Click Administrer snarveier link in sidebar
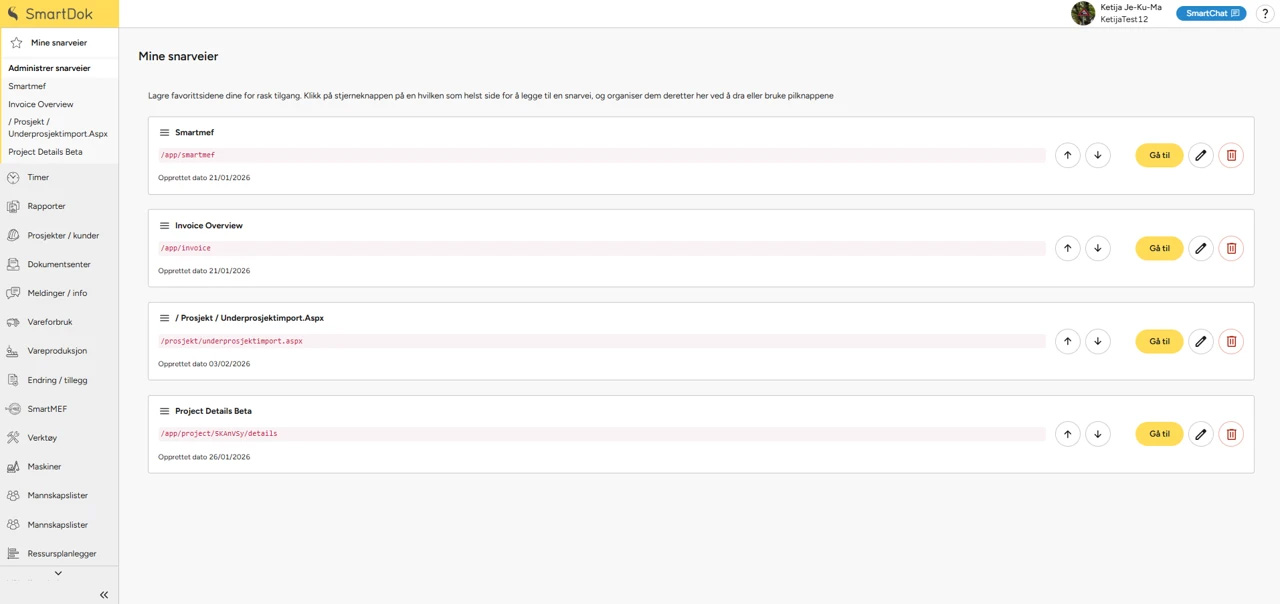The height and width of the screenshot is (604, 1280). pyautogui.click(x=49, y=68)
